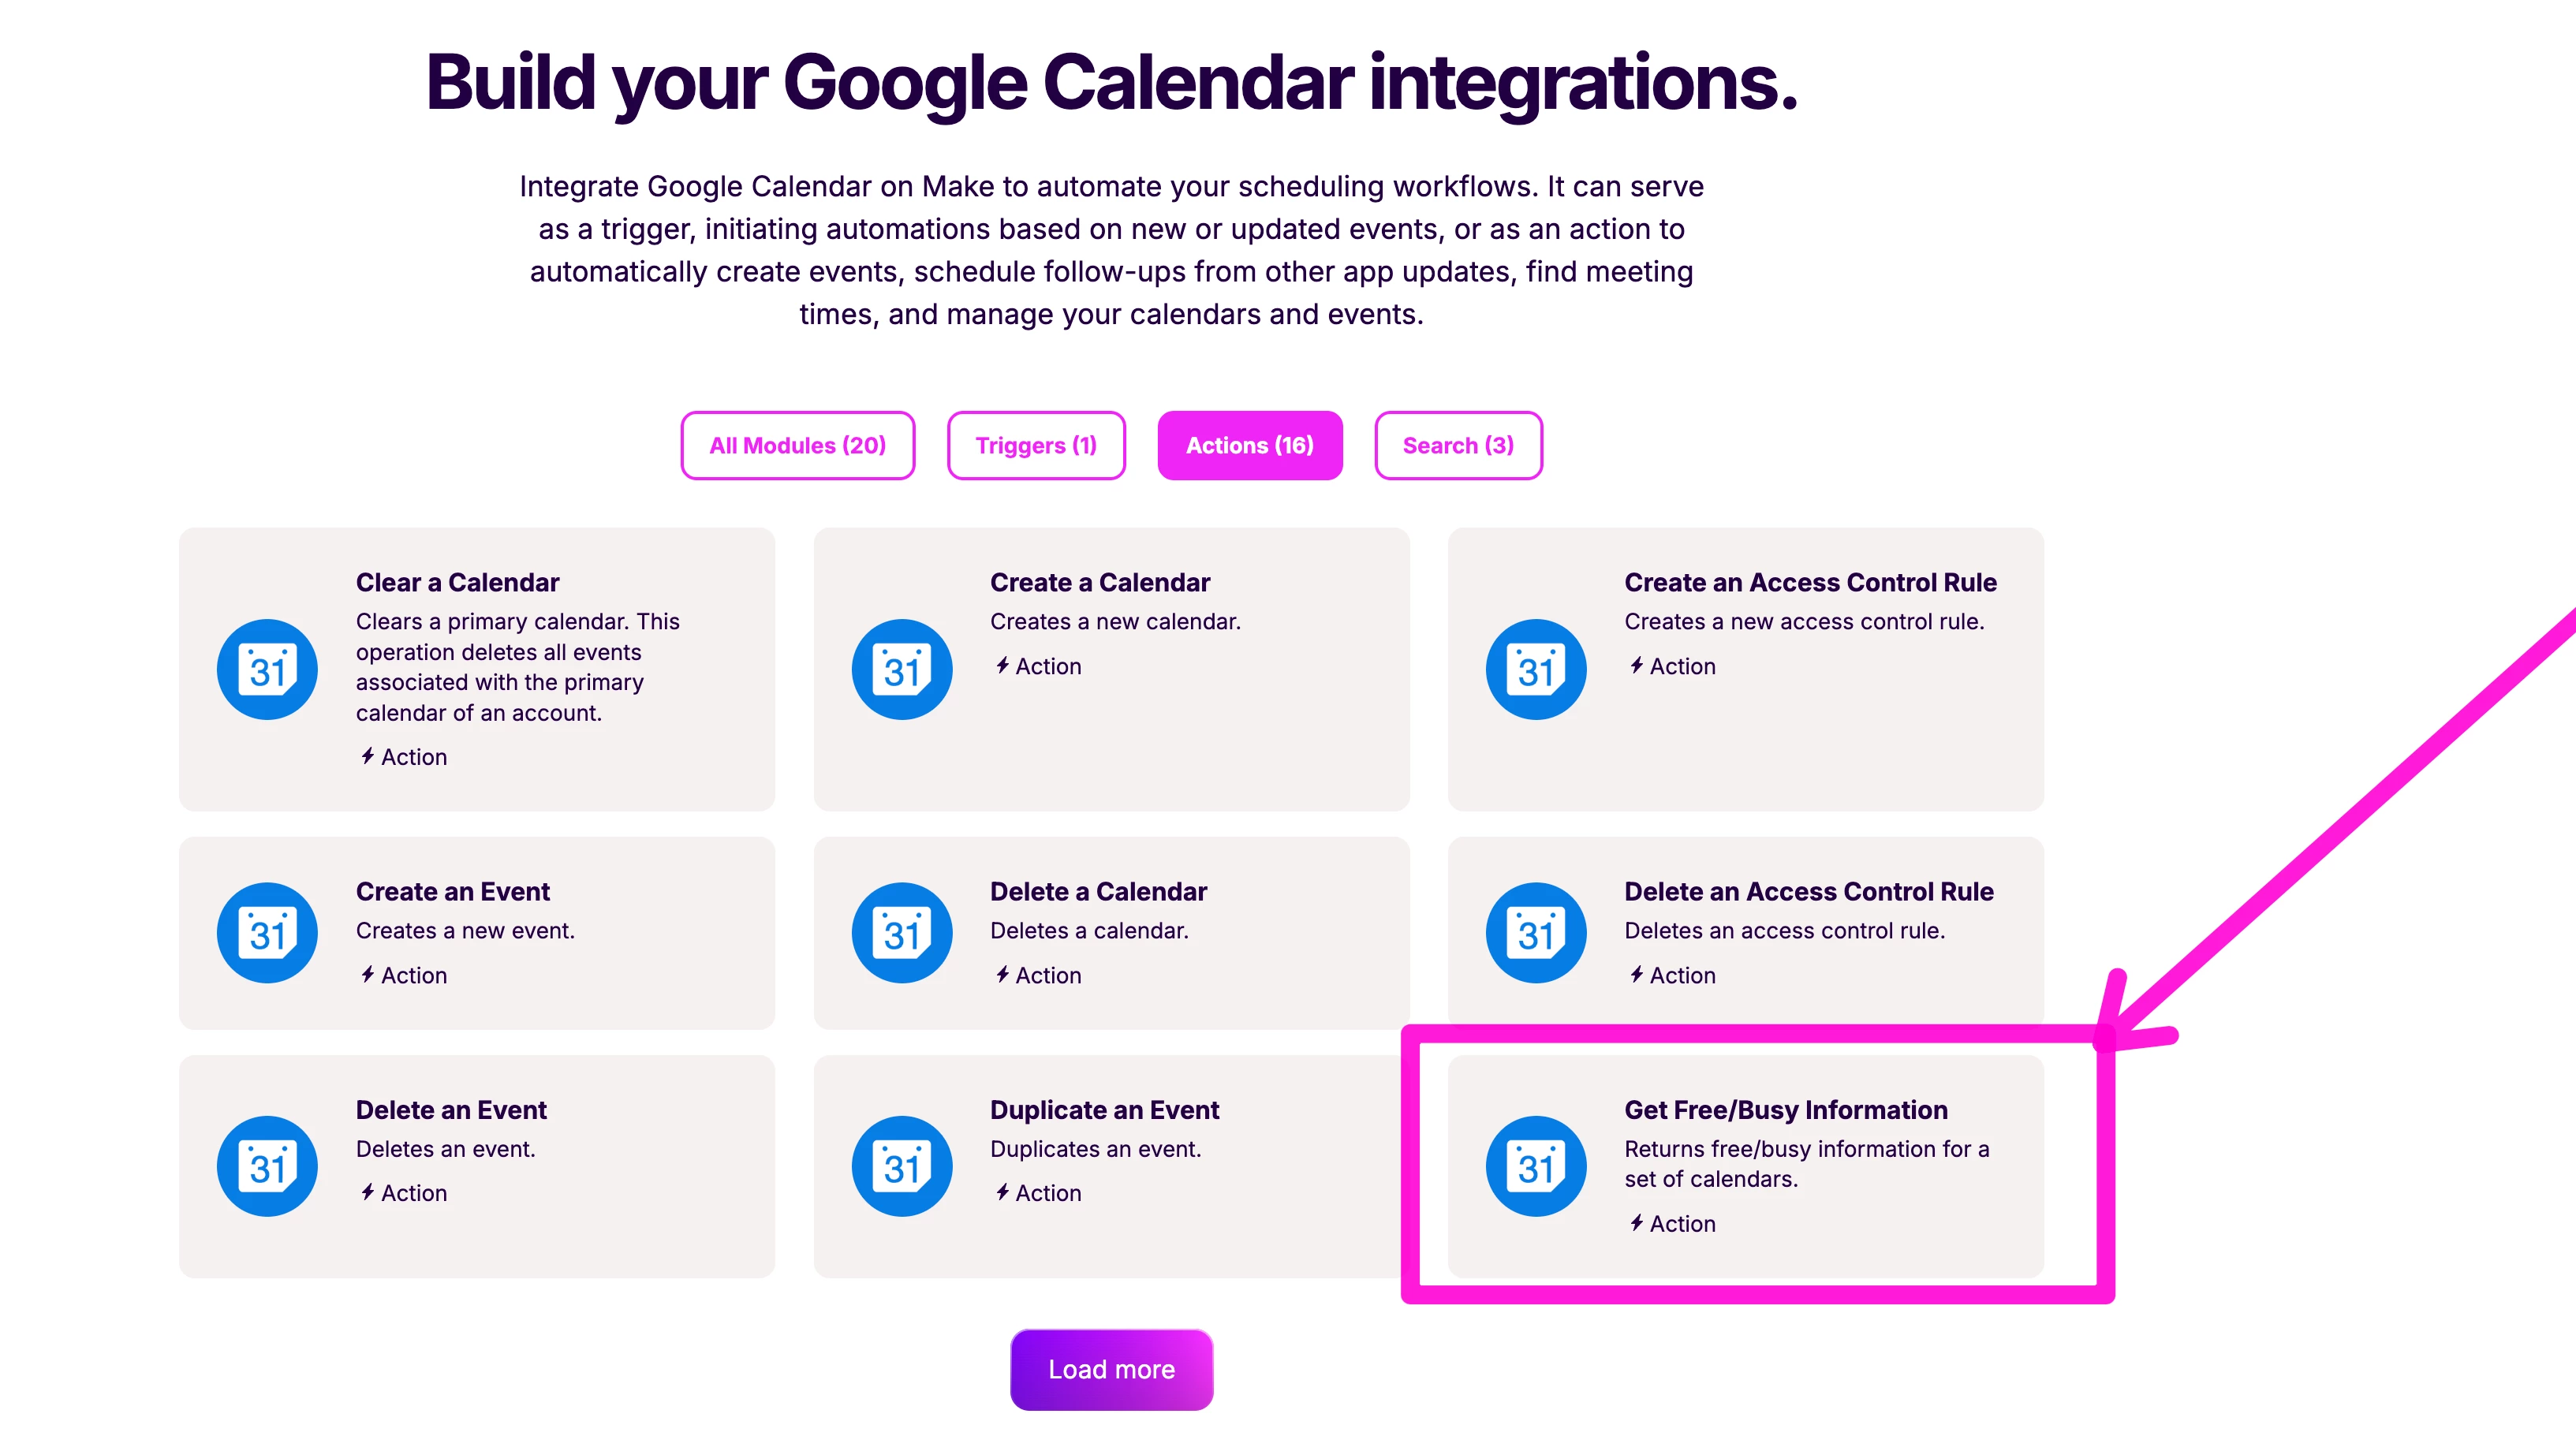Show the Search (3) modules tab

tap(1457, 445)
